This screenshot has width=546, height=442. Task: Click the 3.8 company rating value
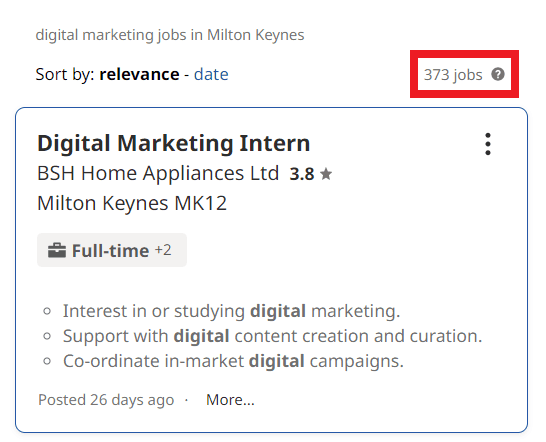click(302, 174)
